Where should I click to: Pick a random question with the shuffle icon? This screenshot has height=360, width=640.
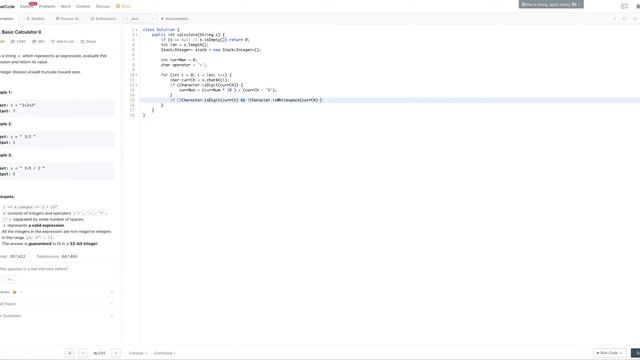pos(70,353)
